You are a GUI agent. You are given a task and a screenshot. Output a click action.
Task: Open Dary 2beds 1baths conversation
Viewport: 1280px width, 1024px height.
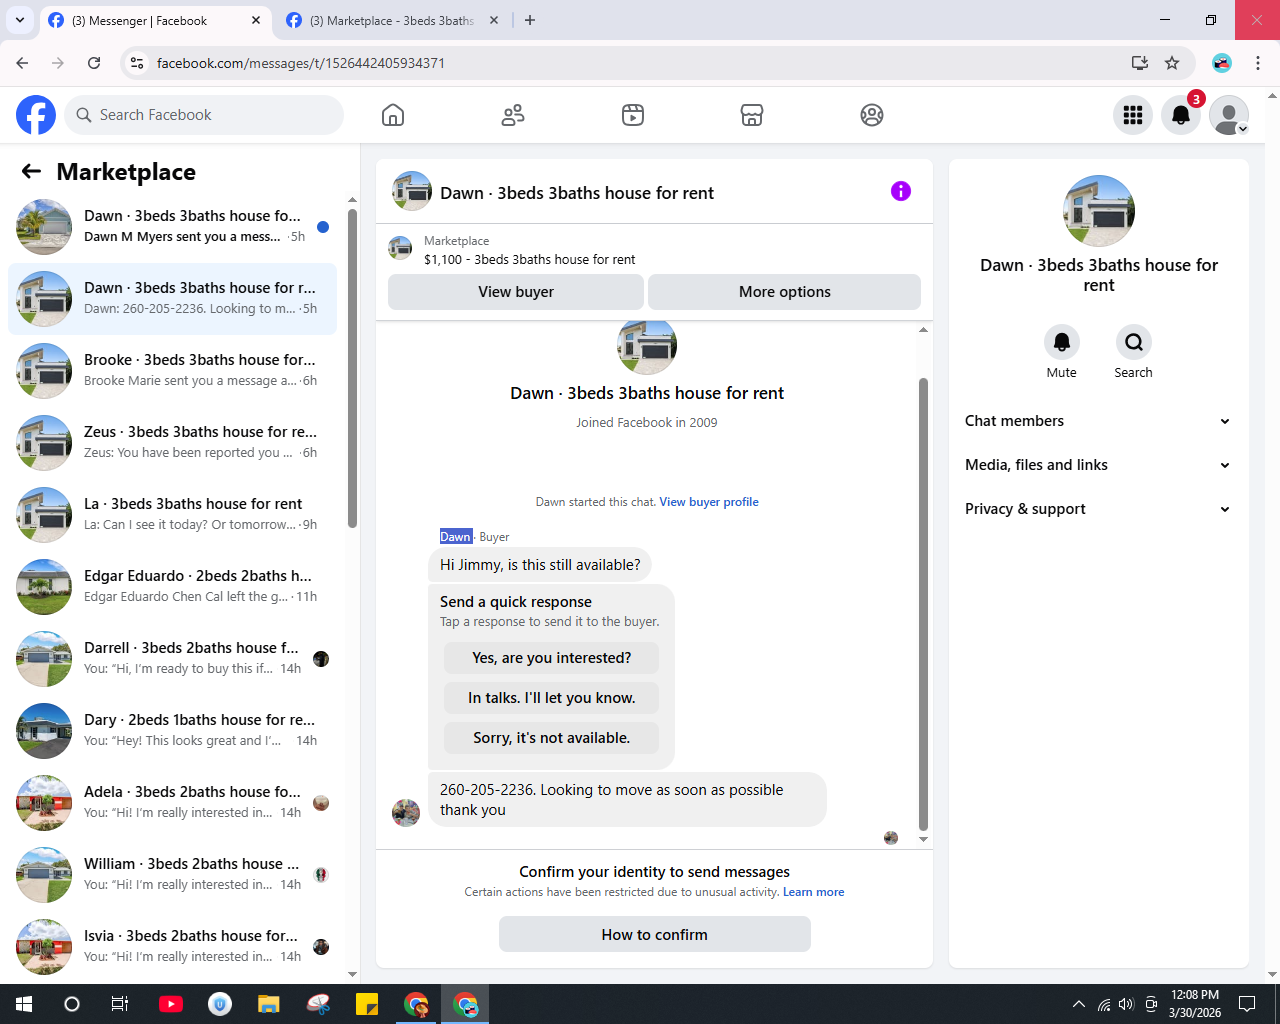(x=172, y=731)
